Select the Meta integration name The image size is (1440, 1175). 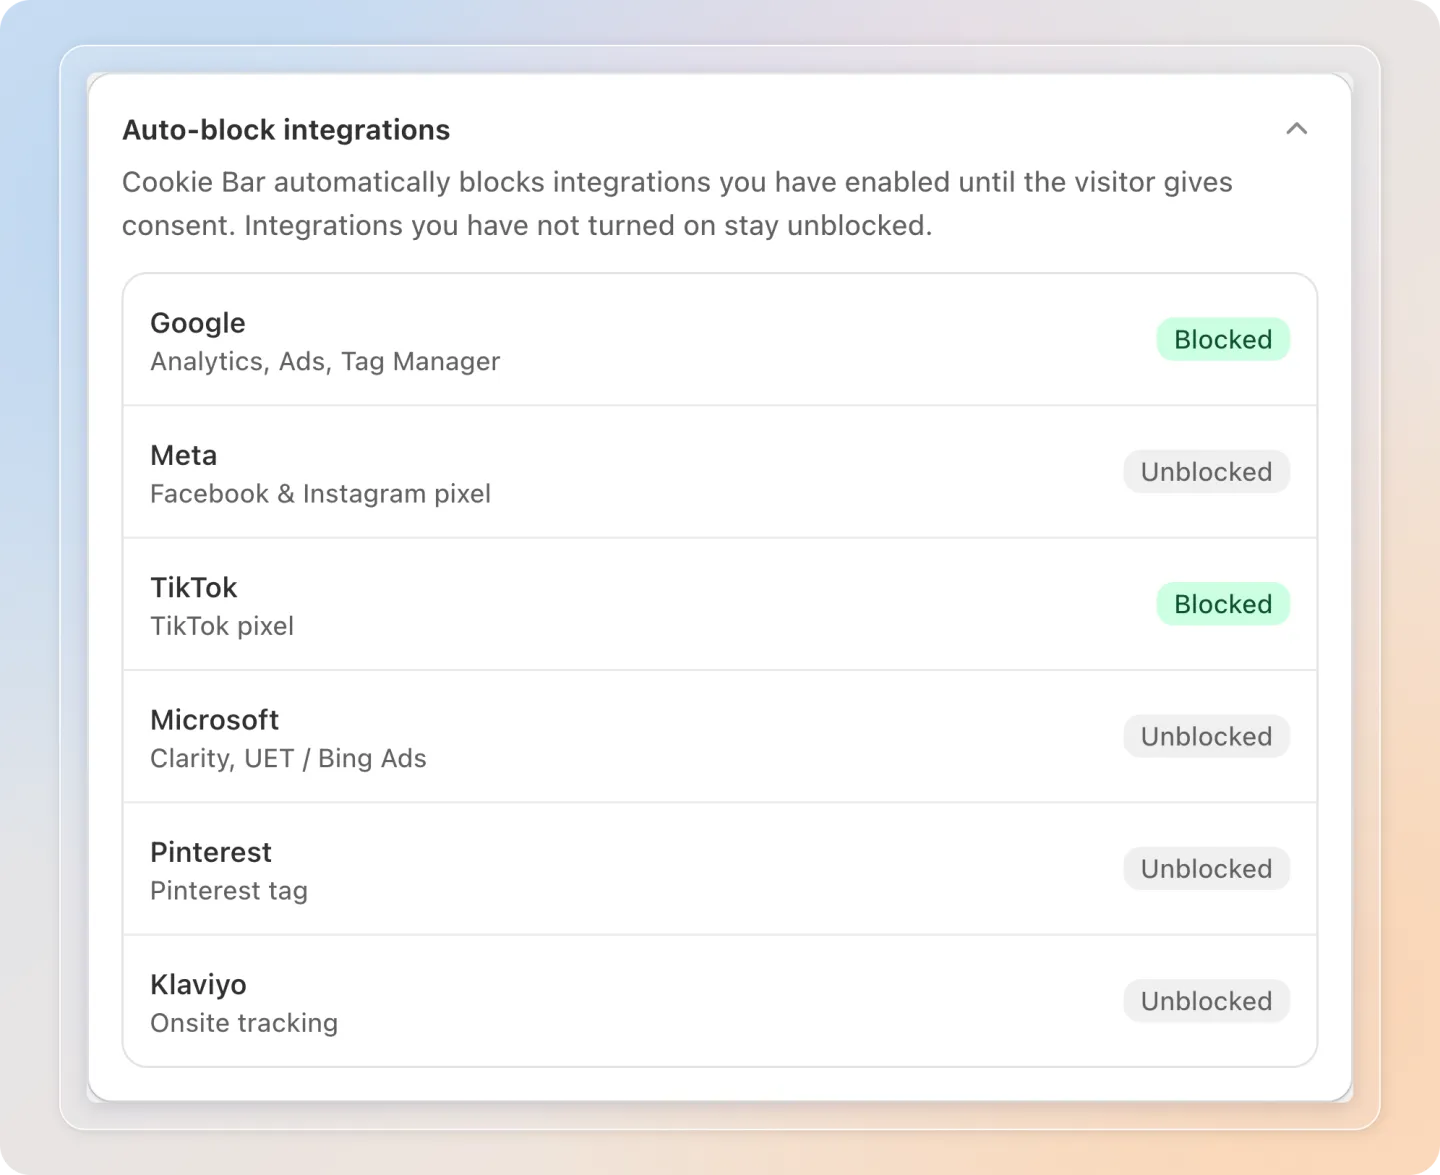[184, 455]
